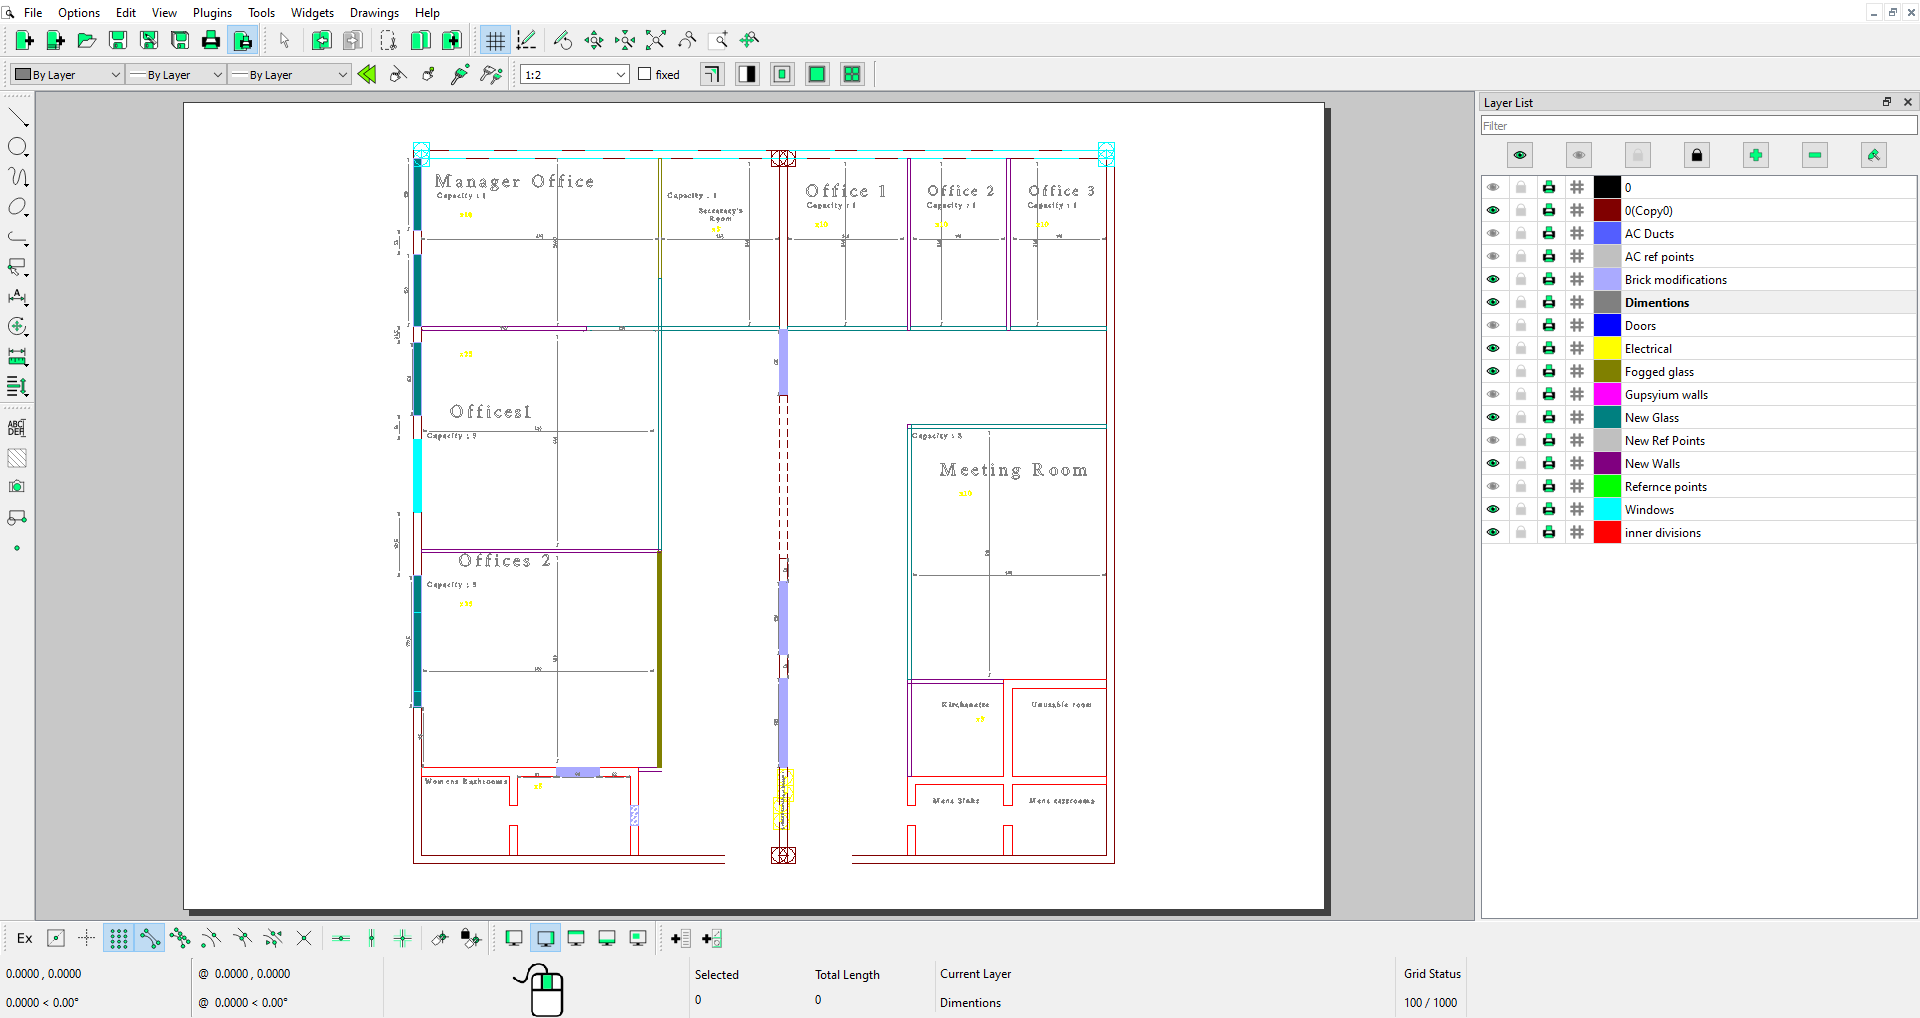Click the Zoom Previous icon
Screen dimensions: 1920x1018
(687, 40)
